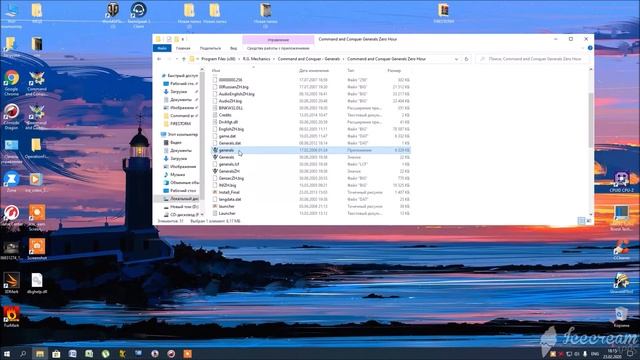Open the Comodo Dragon desktop shortcut
Viewport: 640px width, 360px height.
tap(11, 116)
